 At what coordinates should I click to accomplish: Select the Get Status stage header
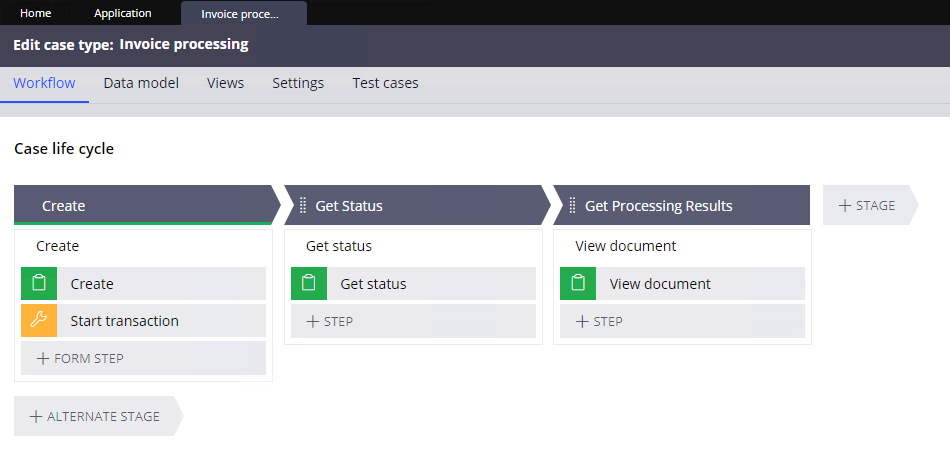(x=418, y=205)
